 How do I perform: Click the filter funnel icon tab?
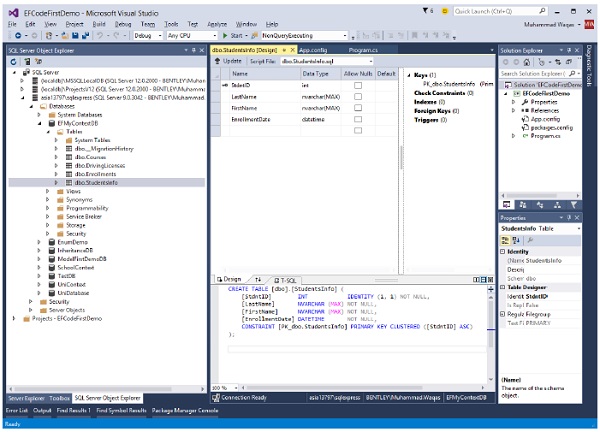(x=574, y=205)
